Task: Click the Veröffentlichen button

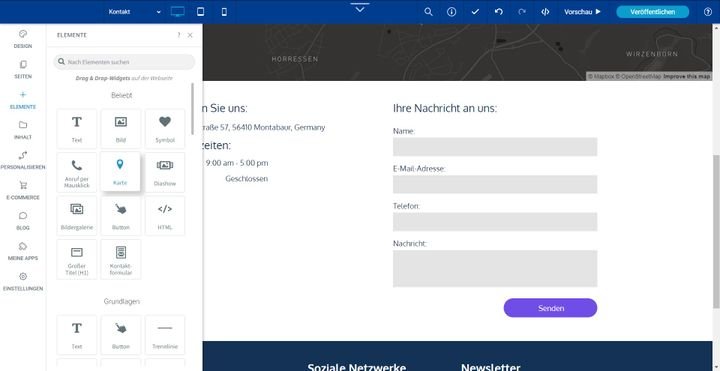Action: (x=652, y=12)
